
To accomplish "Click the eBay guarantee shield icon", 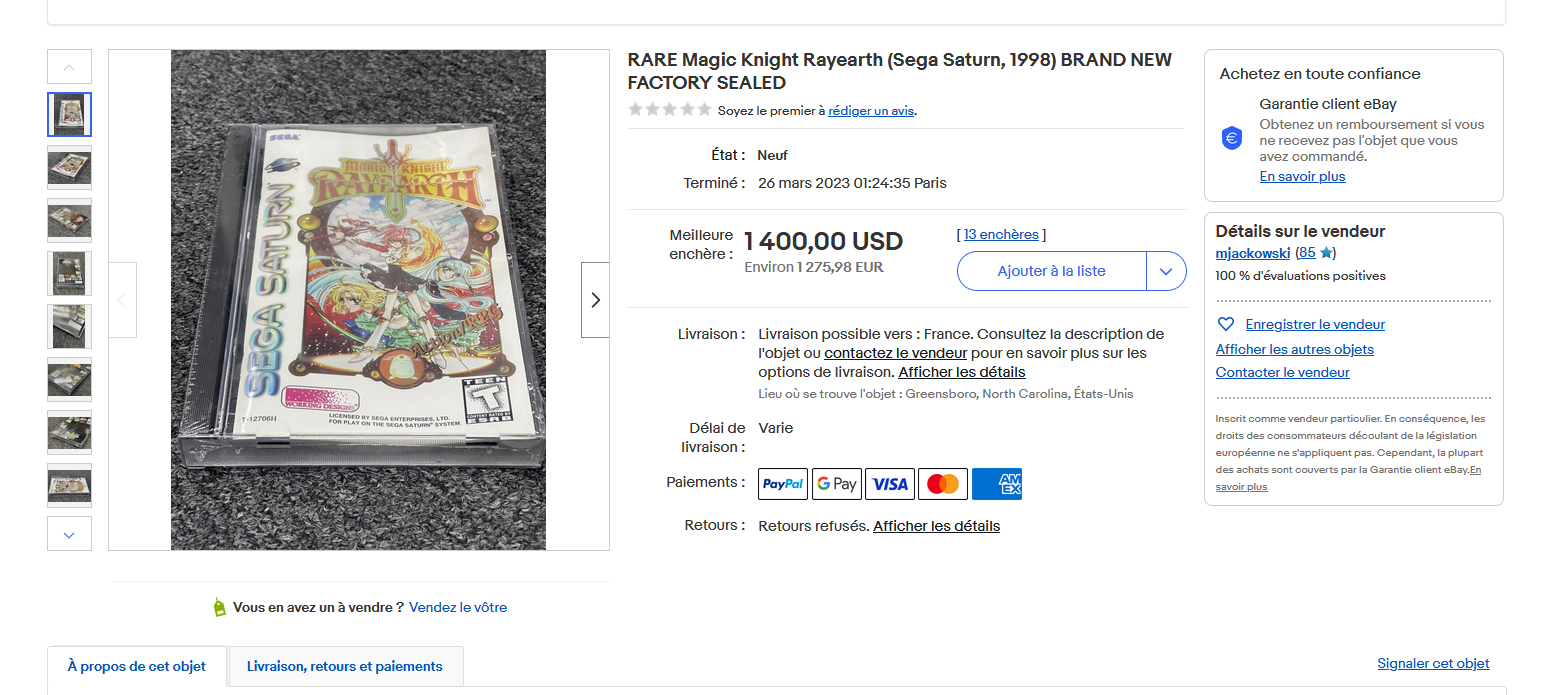I will pos(1232,139).
